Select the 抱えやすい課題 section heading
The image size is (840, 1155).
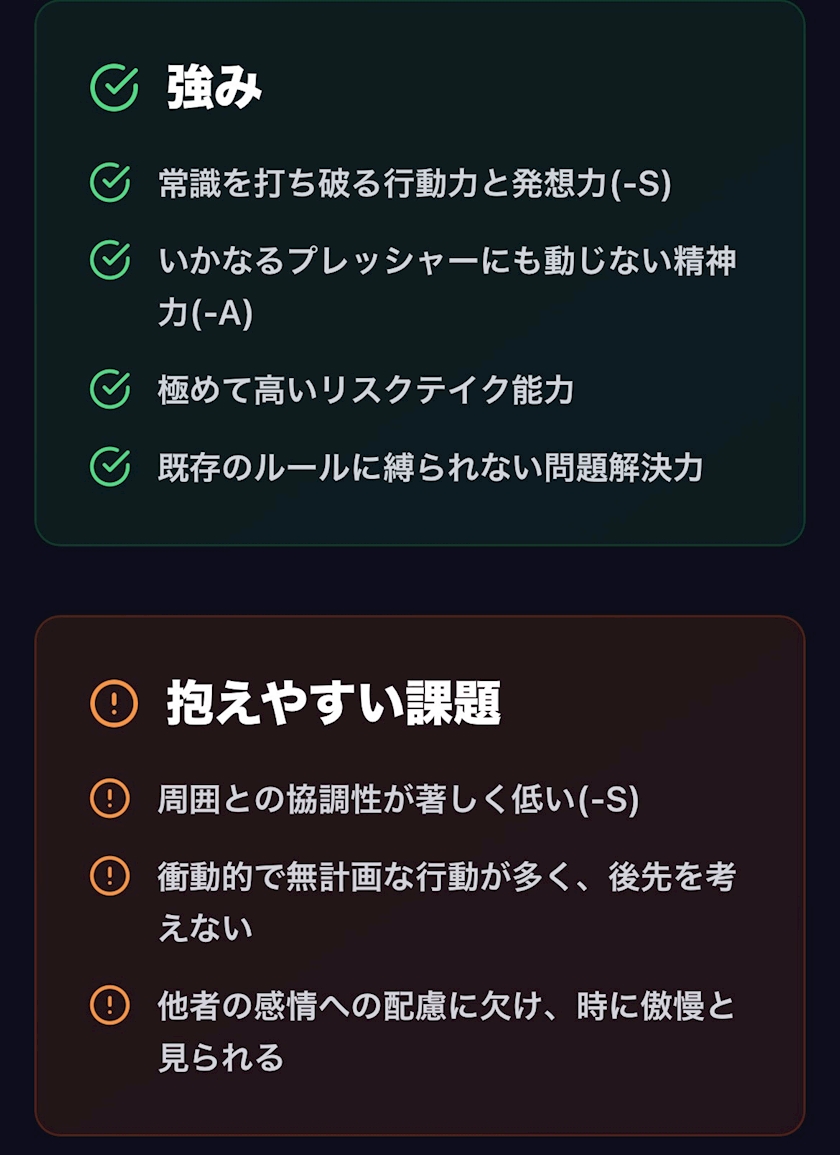point(334,703)
